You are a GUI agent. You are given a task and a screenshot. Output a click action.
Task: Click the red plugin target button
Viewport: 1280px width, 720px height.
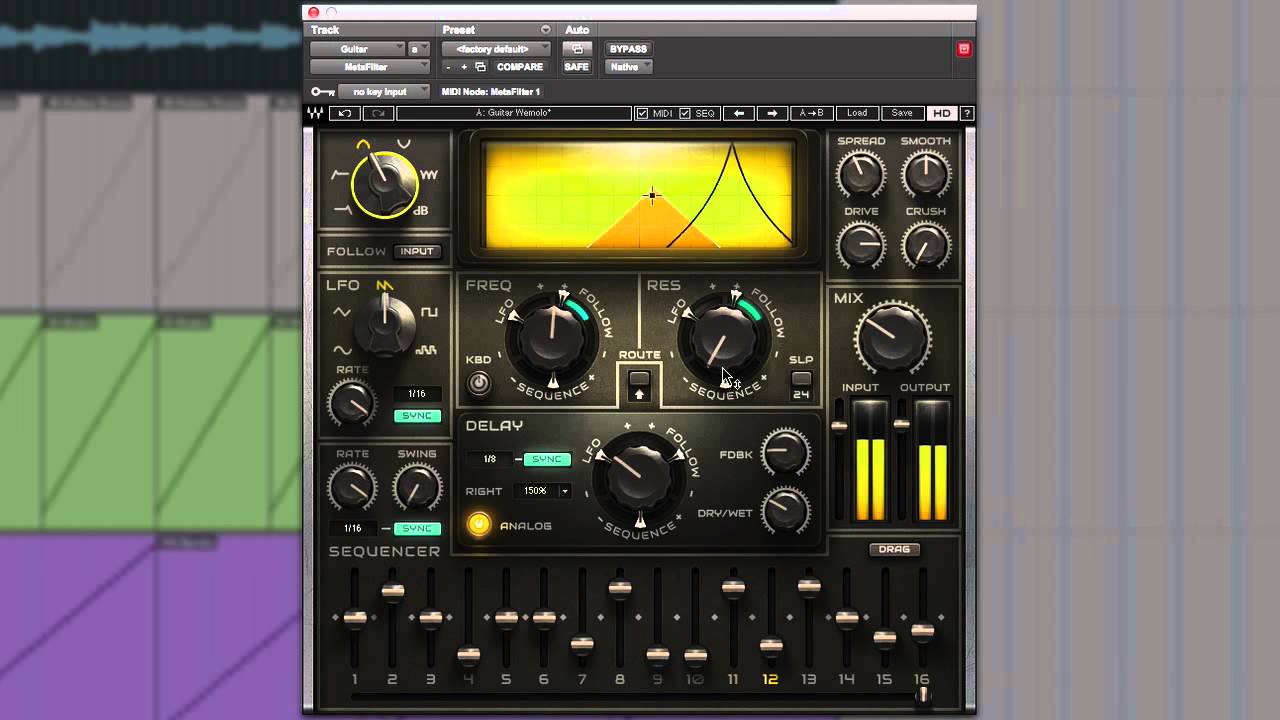click(964, 49)
